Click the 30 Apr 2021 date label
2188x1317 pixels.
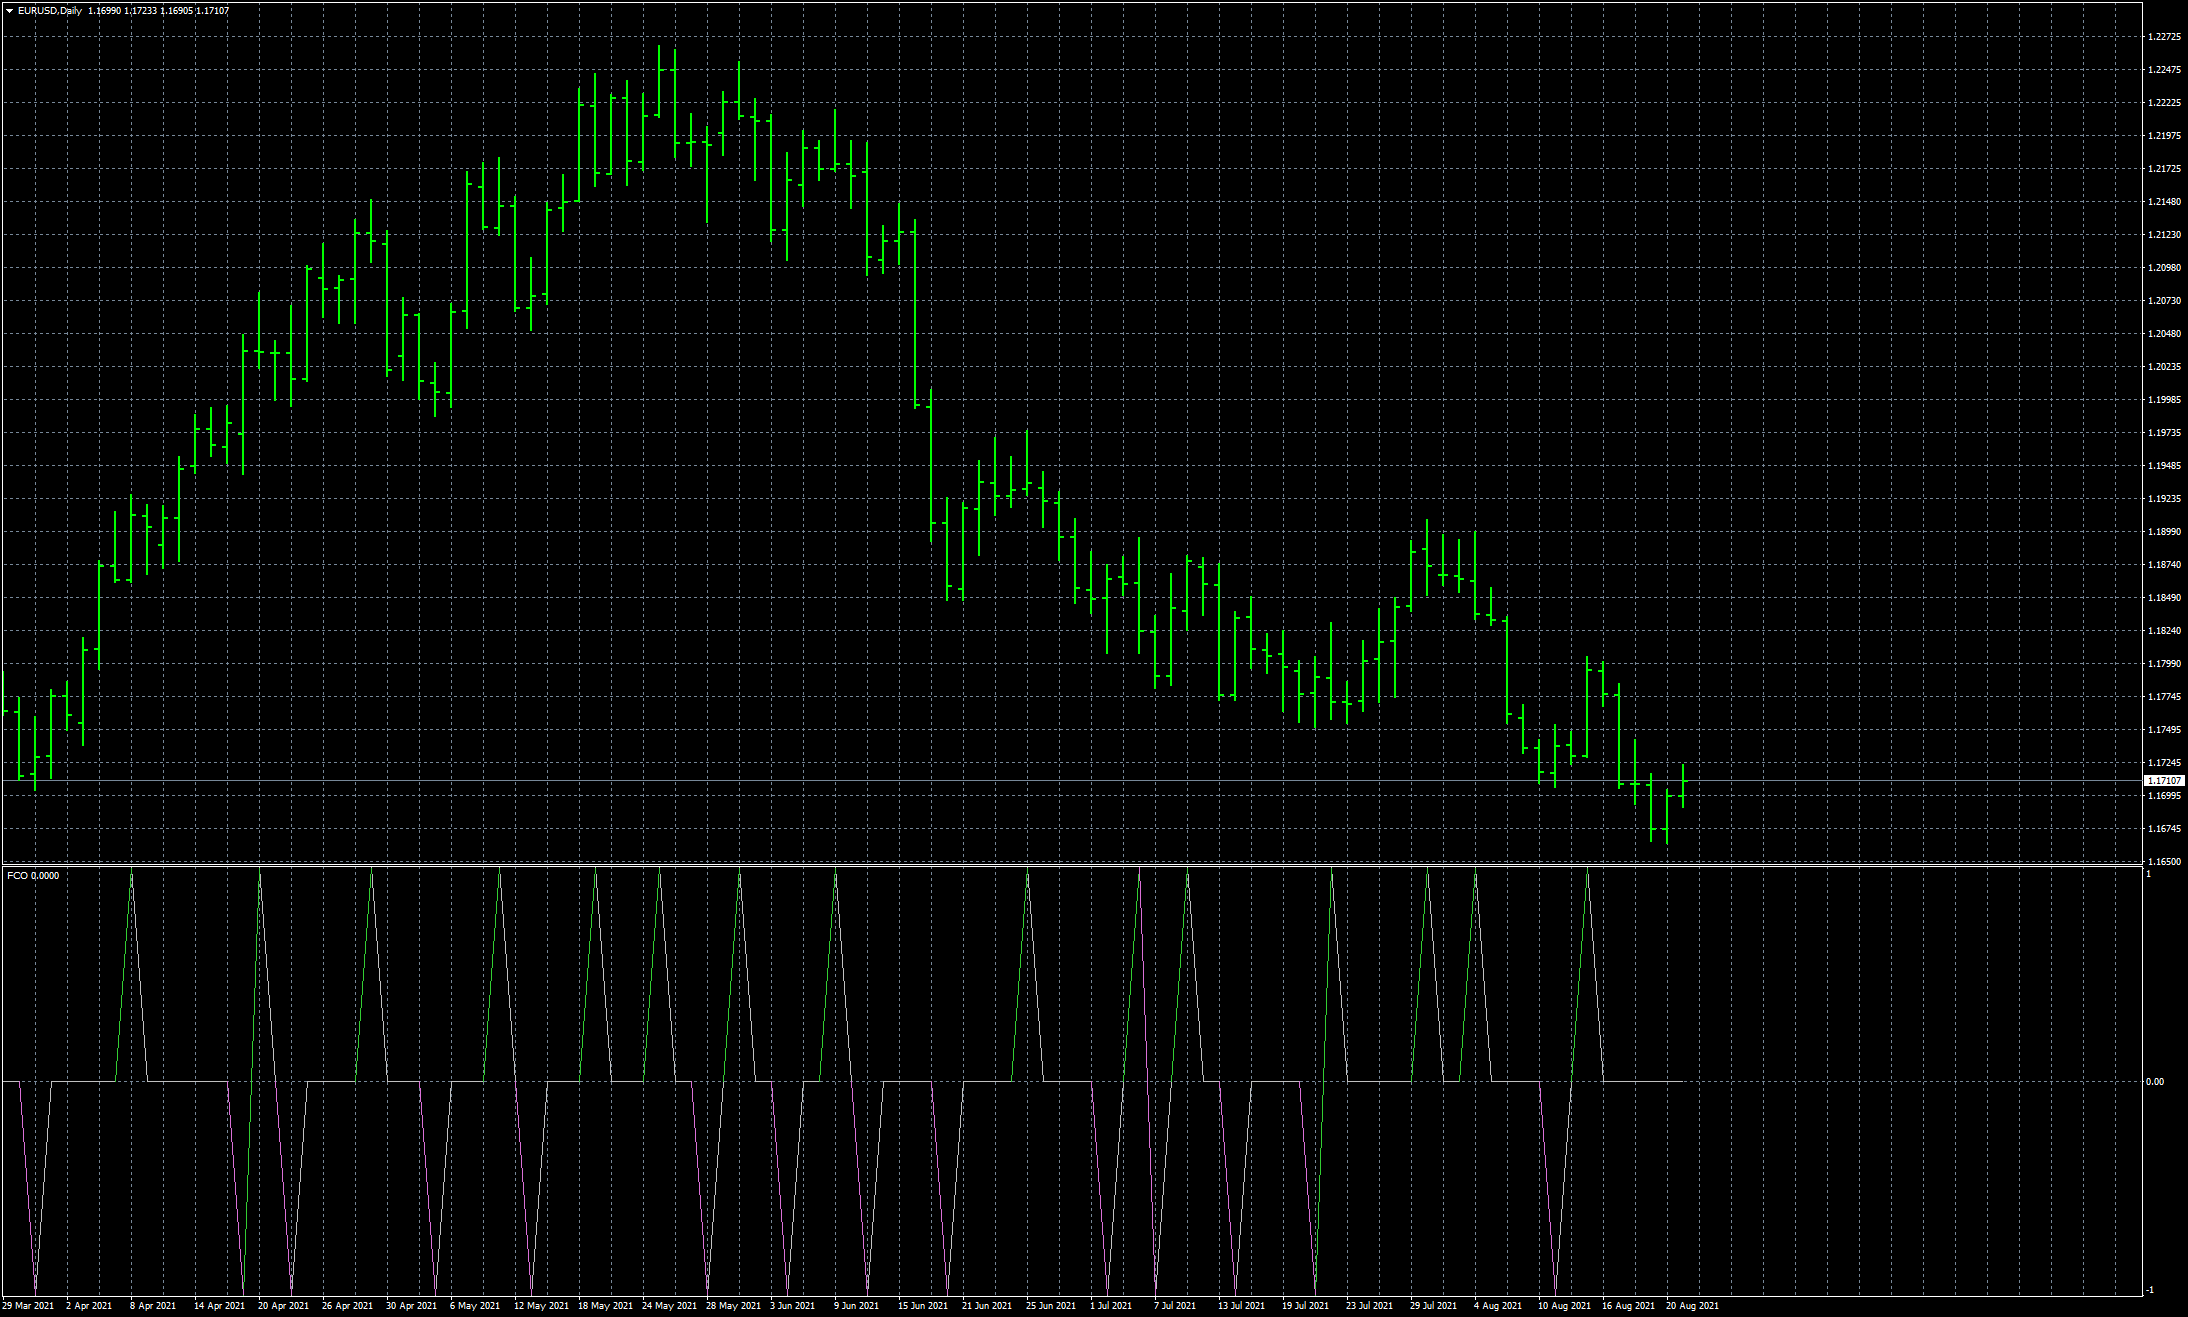[411, 1306]
